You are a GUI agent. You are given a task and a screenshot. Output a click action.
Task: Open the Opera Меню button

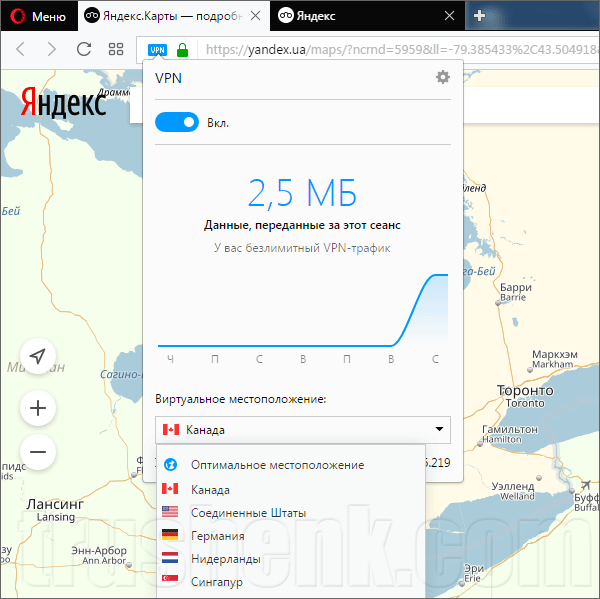point(38,16)
